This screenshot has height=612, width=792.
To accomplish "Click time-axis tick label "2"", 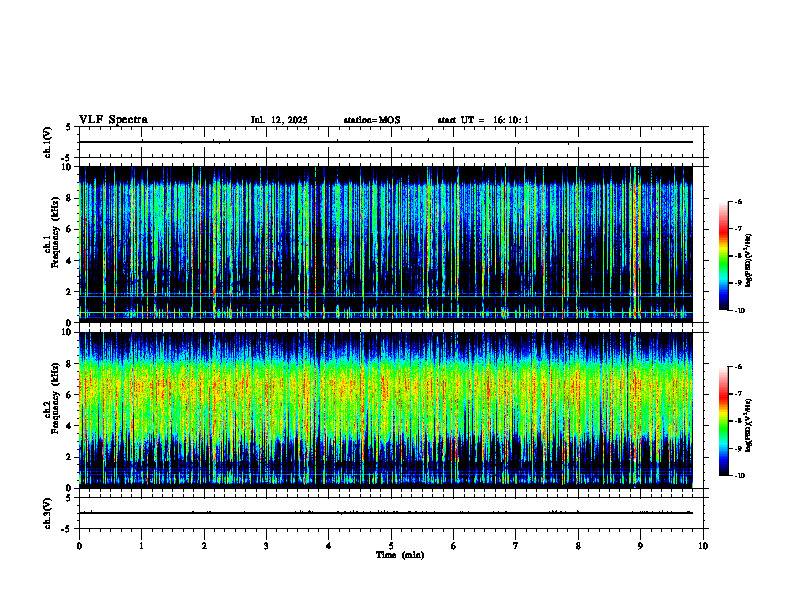I will [204, 546].
